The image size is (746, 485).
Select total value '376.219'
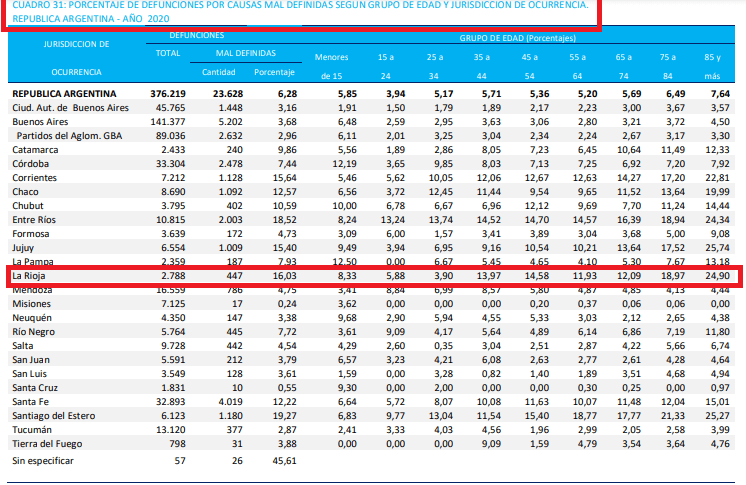pyautogui.click(x=168, y=94)
